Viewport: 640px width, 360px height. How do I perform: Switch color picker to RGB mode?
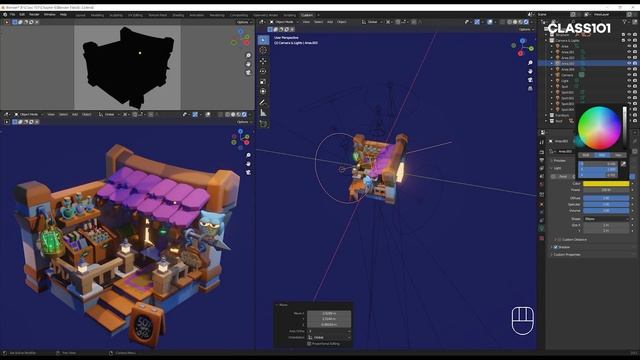(586, 155)
